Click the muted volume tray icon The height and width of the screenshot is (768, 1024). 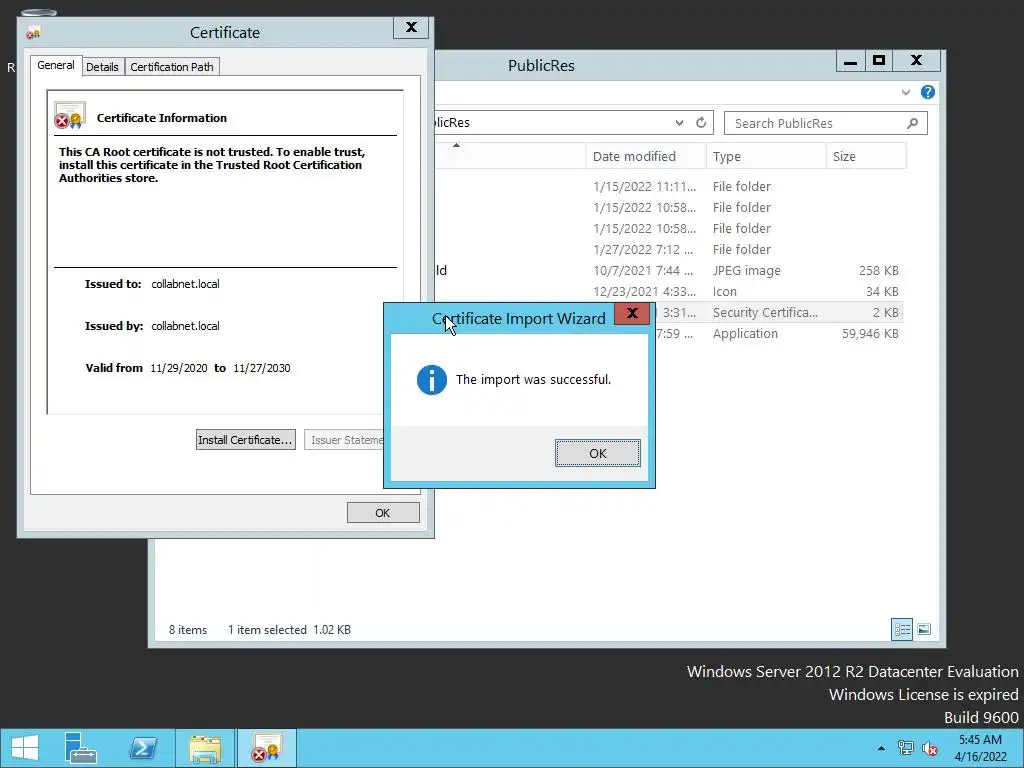(930, 748)
